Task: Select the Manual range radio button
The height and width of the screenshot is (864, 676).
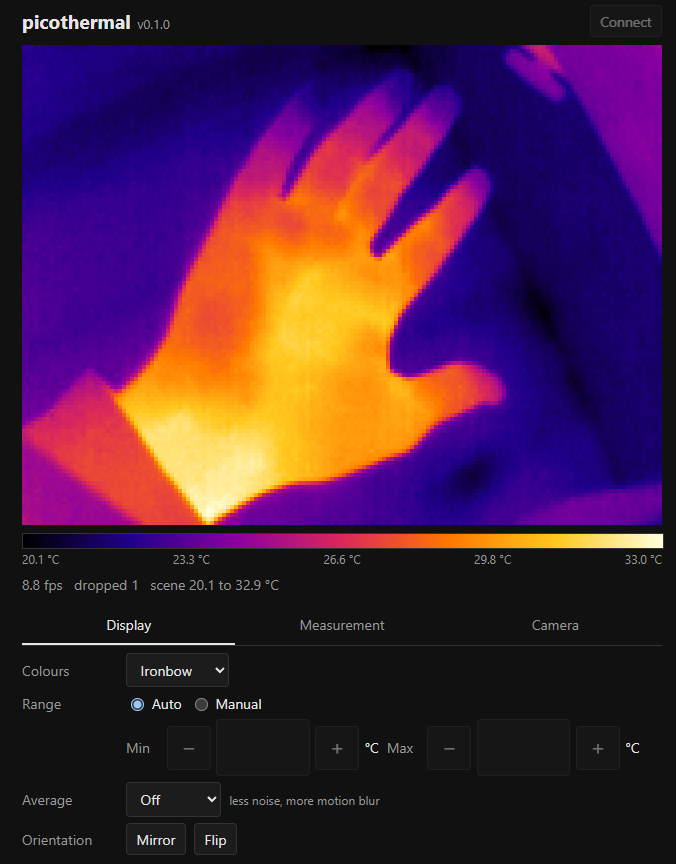Action: [x=202, y=704]
